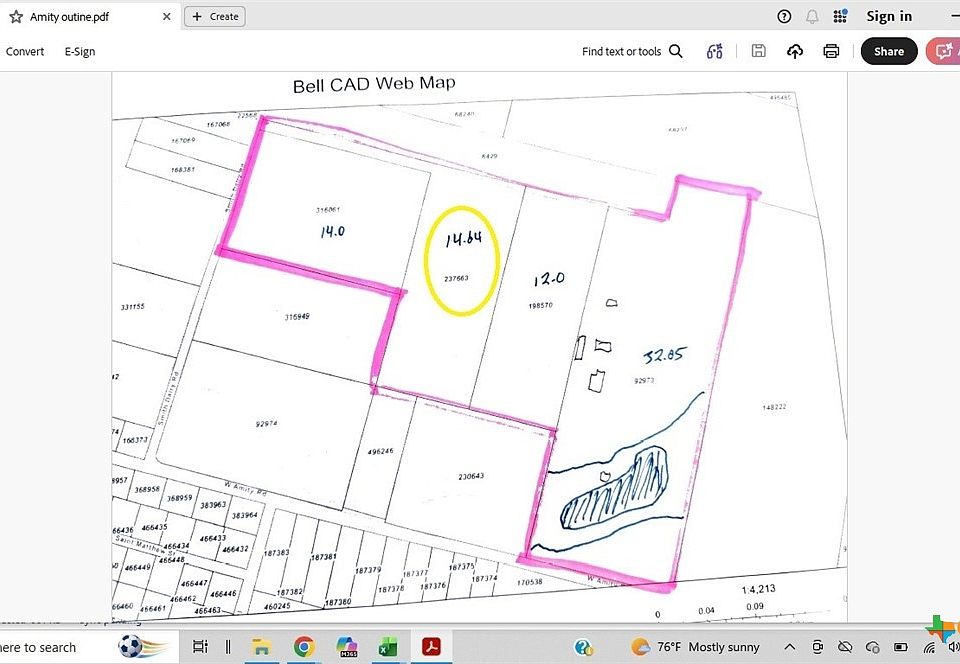Click parcel label 496246
Image resolution: width=960 pixels, height=664 pixels.
pyautogui.click(x=380, y=452)
